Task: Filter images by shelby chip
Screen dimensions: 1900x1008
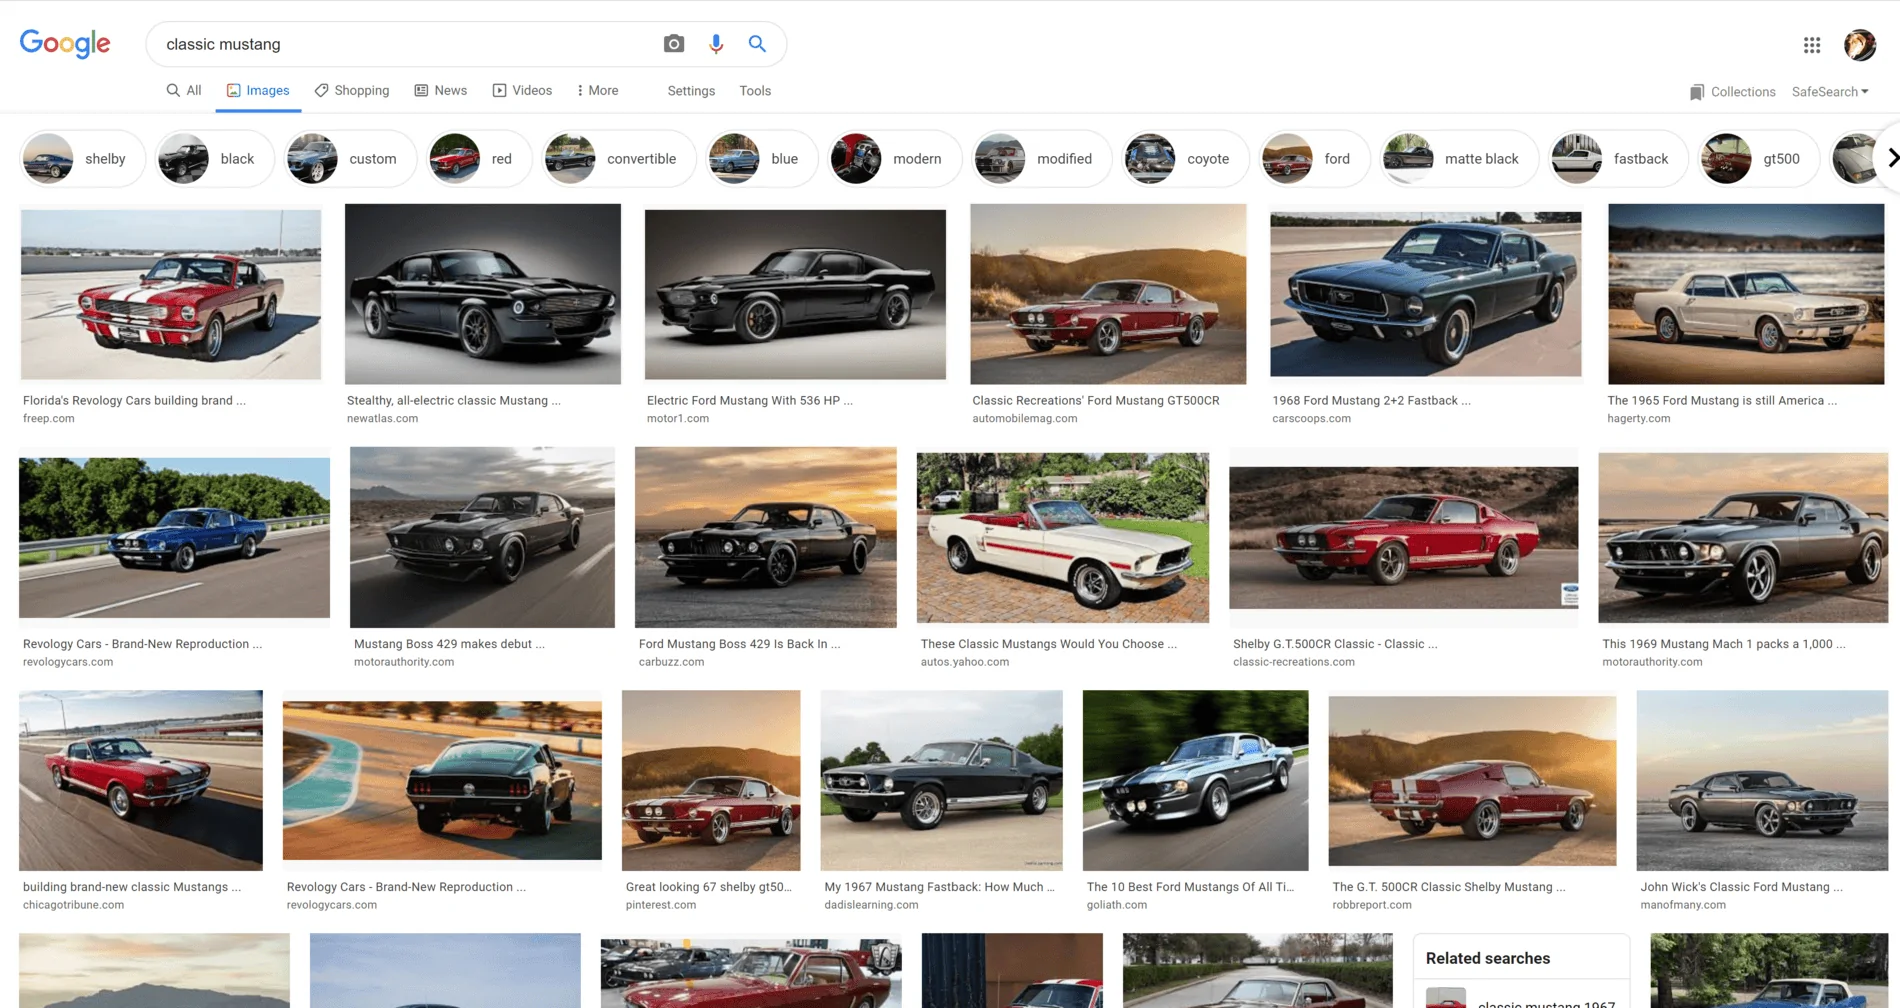Action: tap(82, 159)
